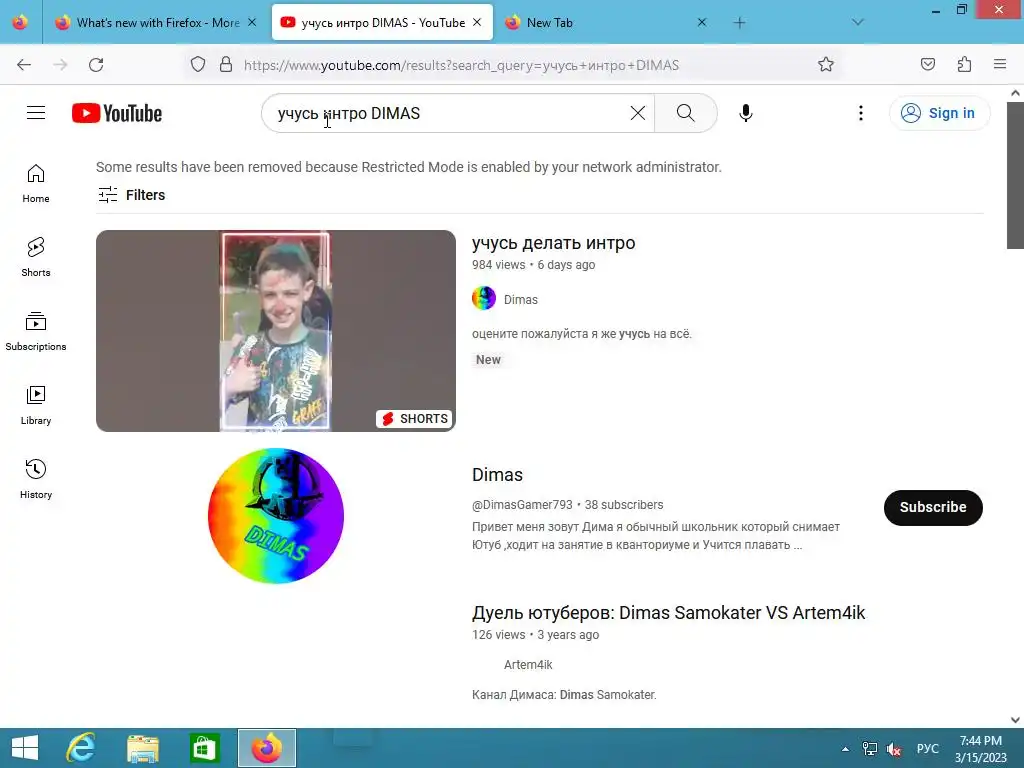Expand search Filters
This screenshot has width=1024, height=768.
(x=131, y=195)
